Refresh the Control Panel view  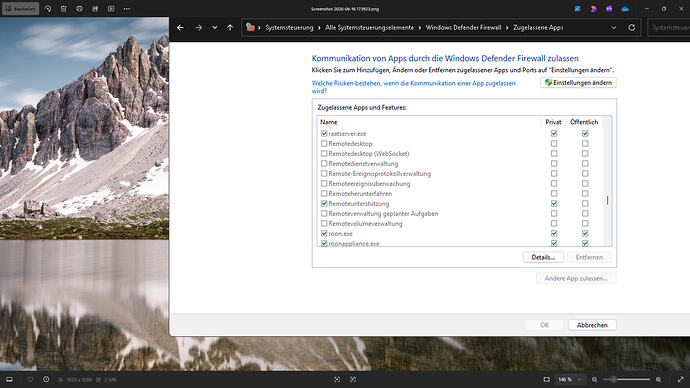point(632,28)
